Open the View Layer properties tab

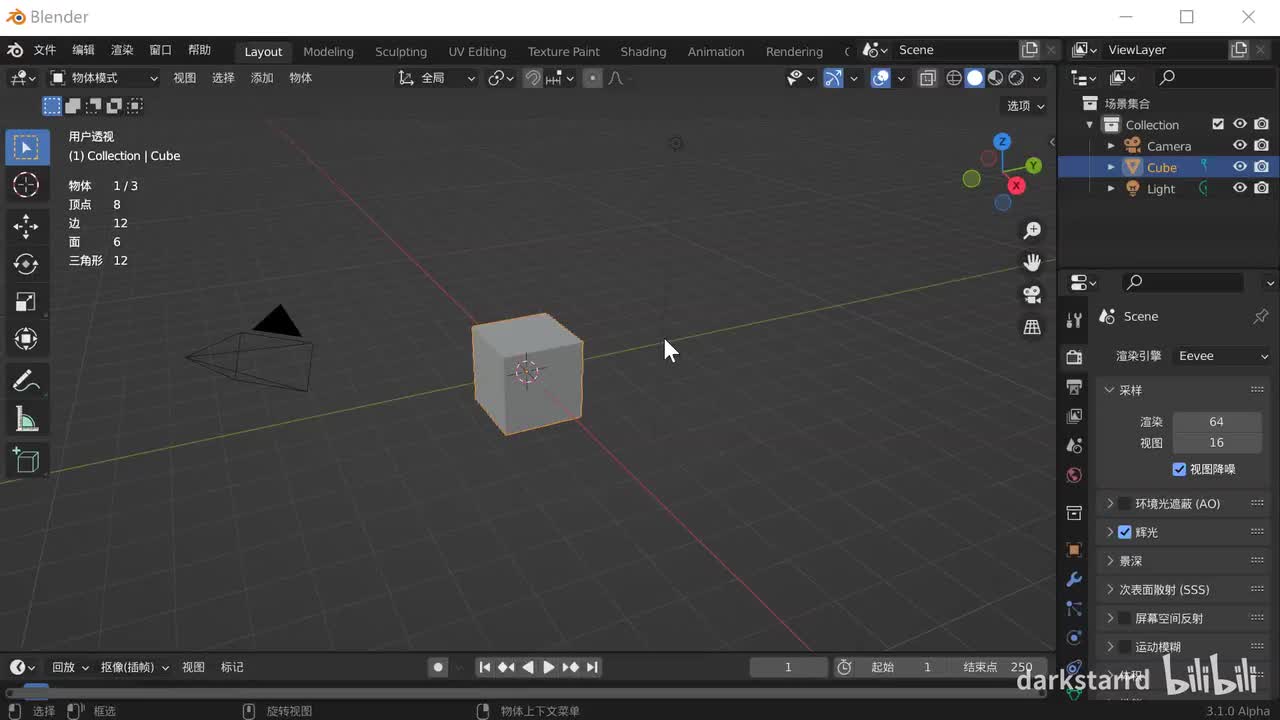(1074, 416)
